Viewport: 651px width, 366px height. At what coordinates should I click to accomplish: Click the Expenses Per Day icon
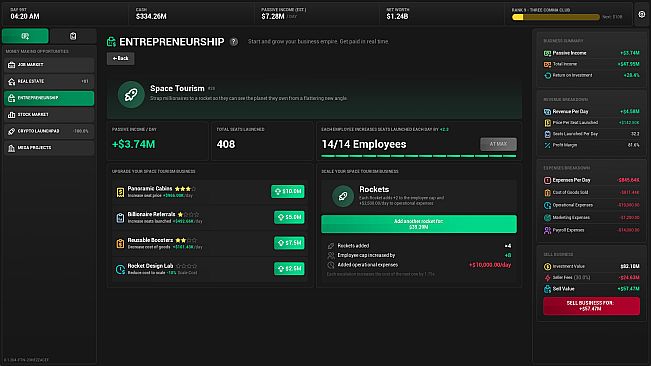click(x=547, y=180)
